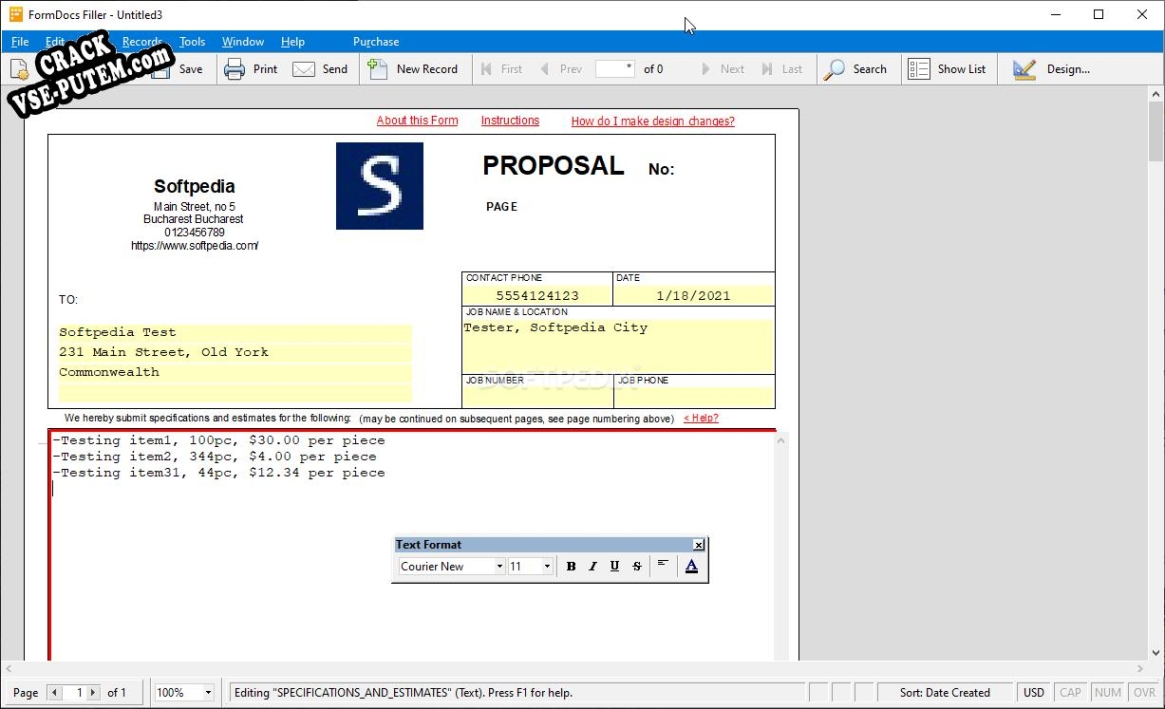Click the "Testing item31" specification line
Screen dimensions: 1165x709
[218, 473]
